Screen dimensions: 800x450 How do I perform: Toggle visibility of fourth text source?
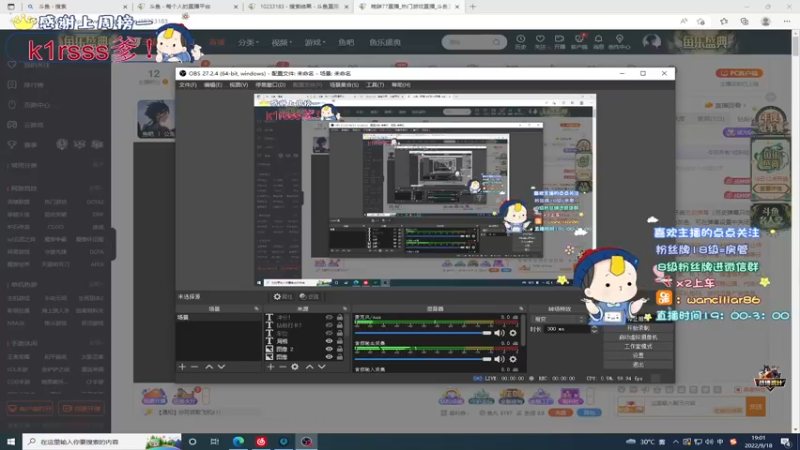point(329,341)
